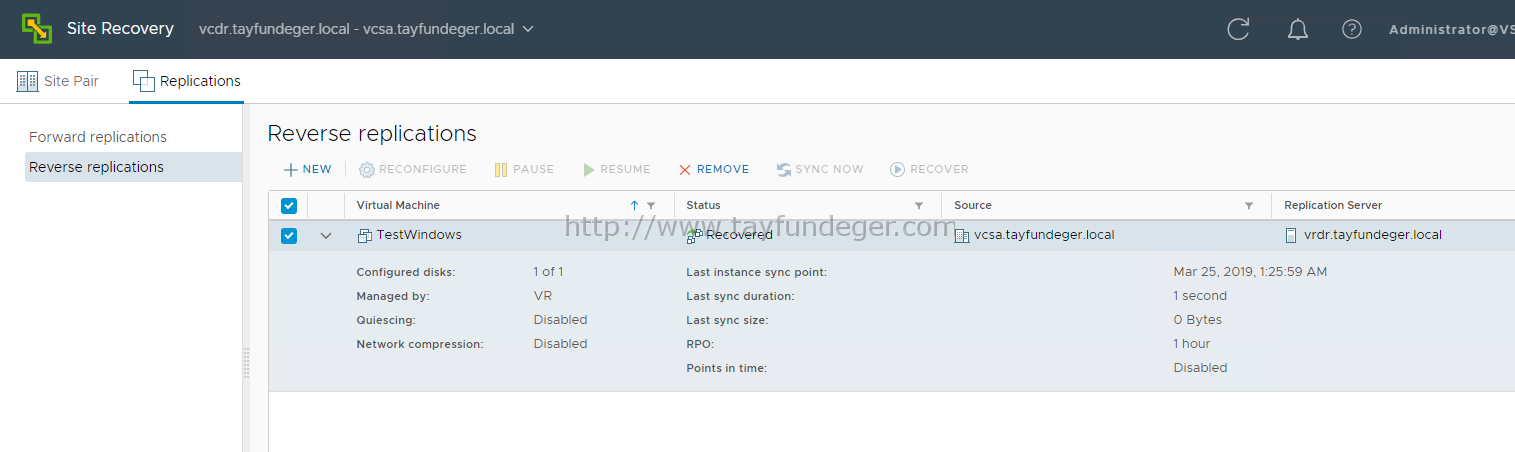The image size is (1515, 452).
Task: Click the RESUME button
Action: click(x=616, y=169)
